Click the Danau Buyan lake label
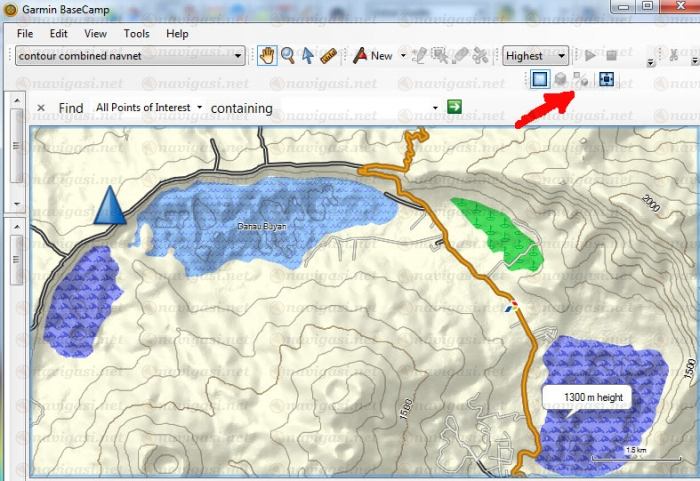The image size is (700, 481). coord(254,227)
